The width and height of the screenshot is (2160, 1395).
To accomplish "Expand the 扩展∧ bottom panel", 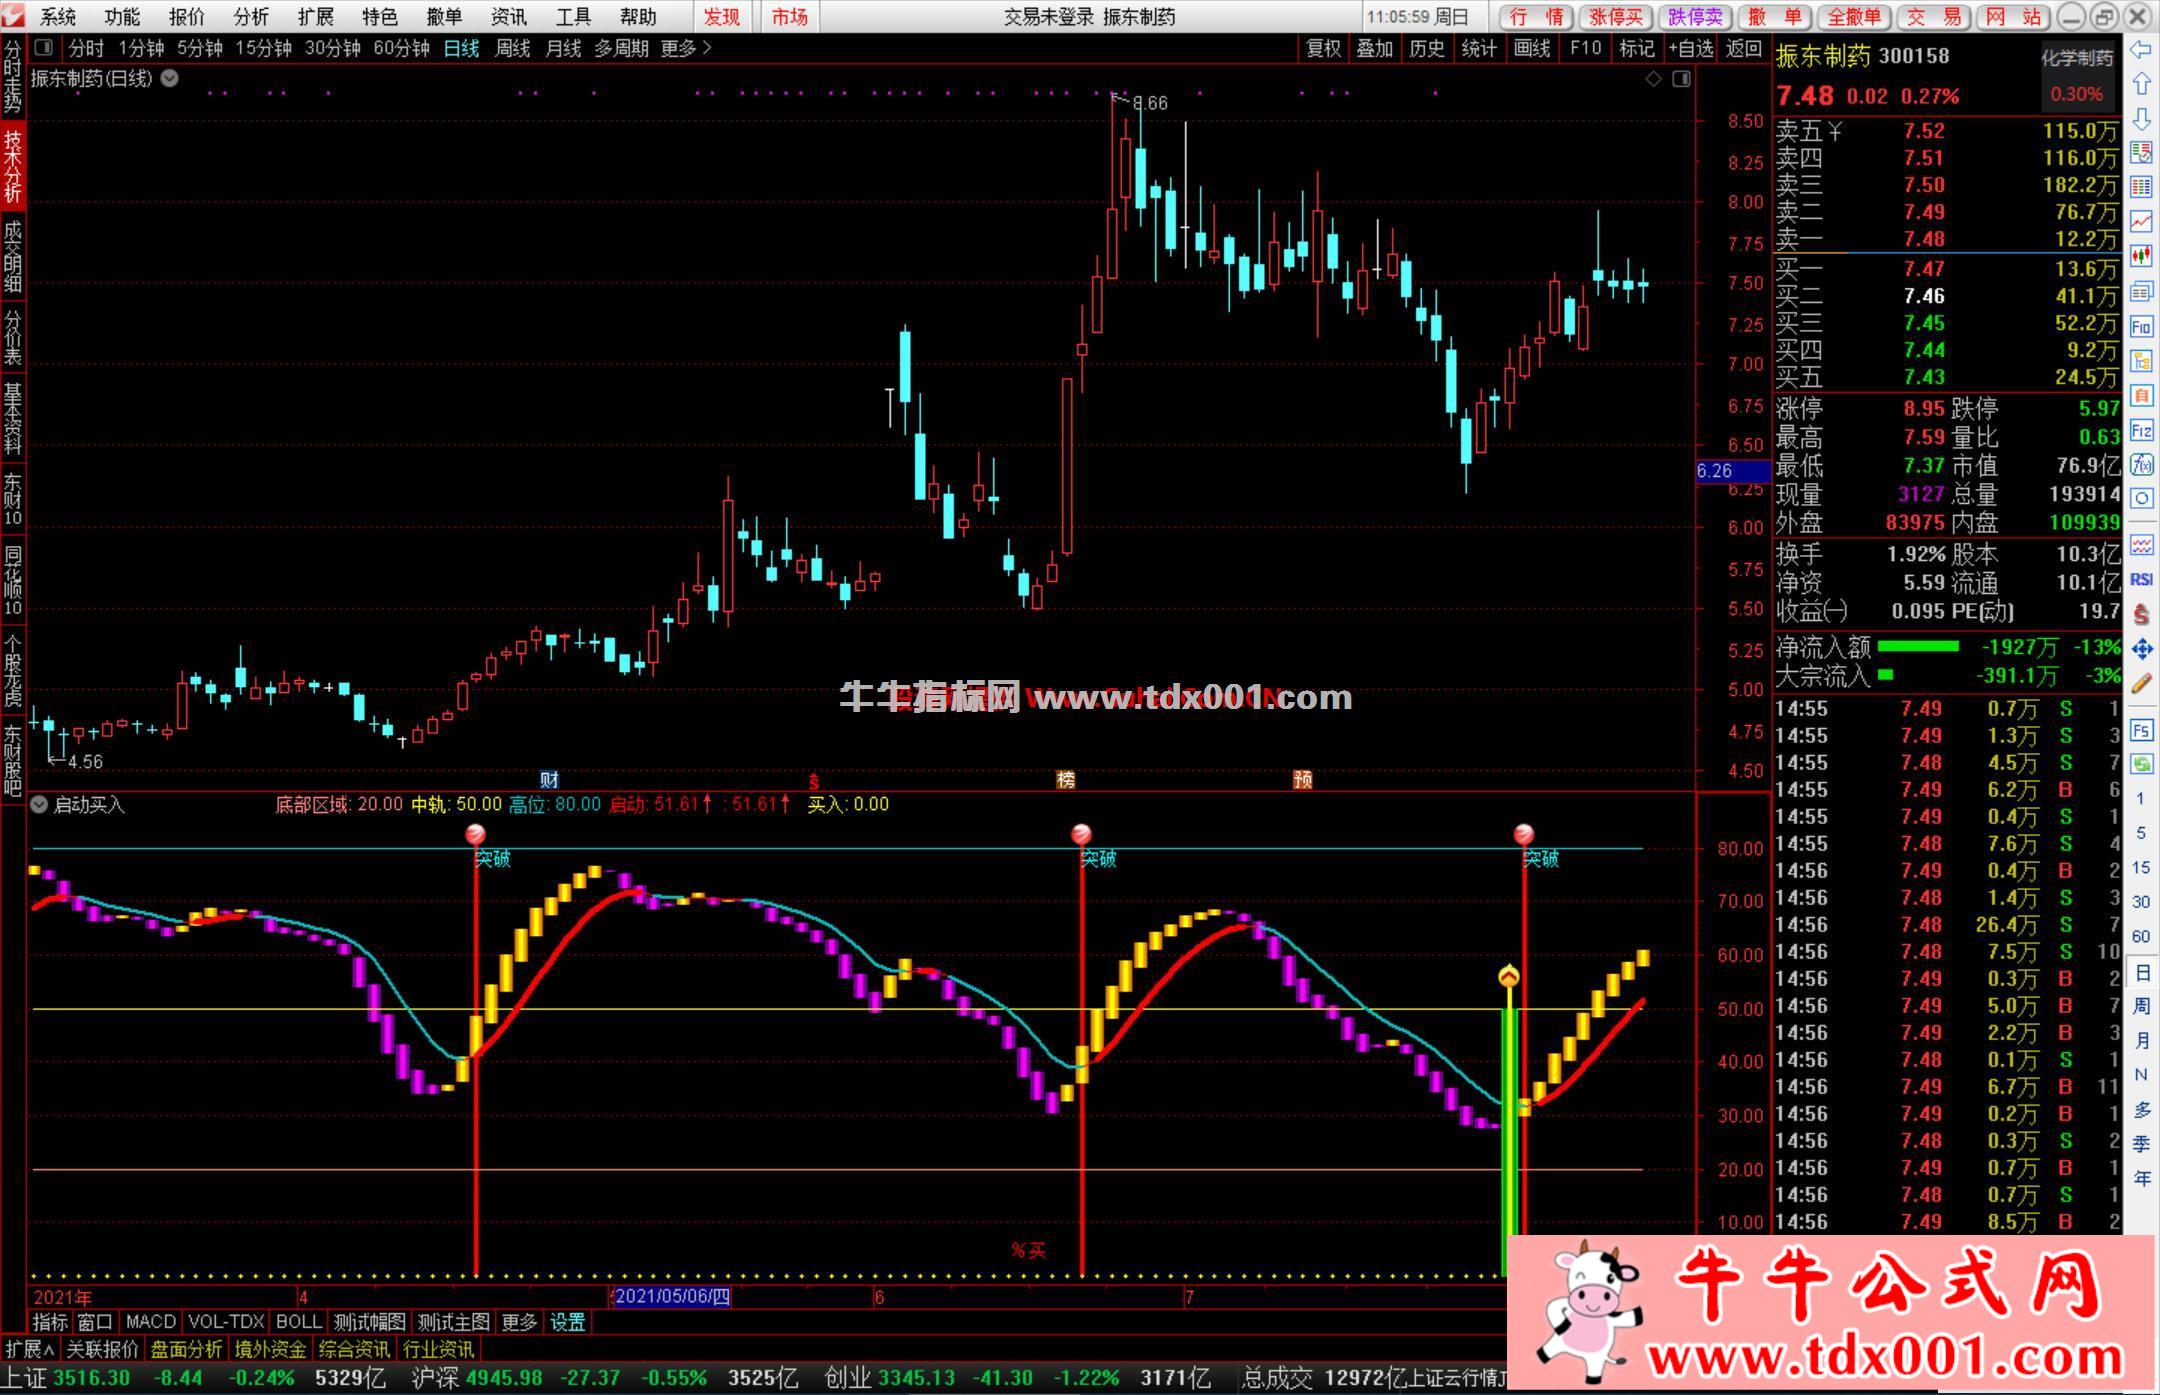I will click(x=31, y=1349).
